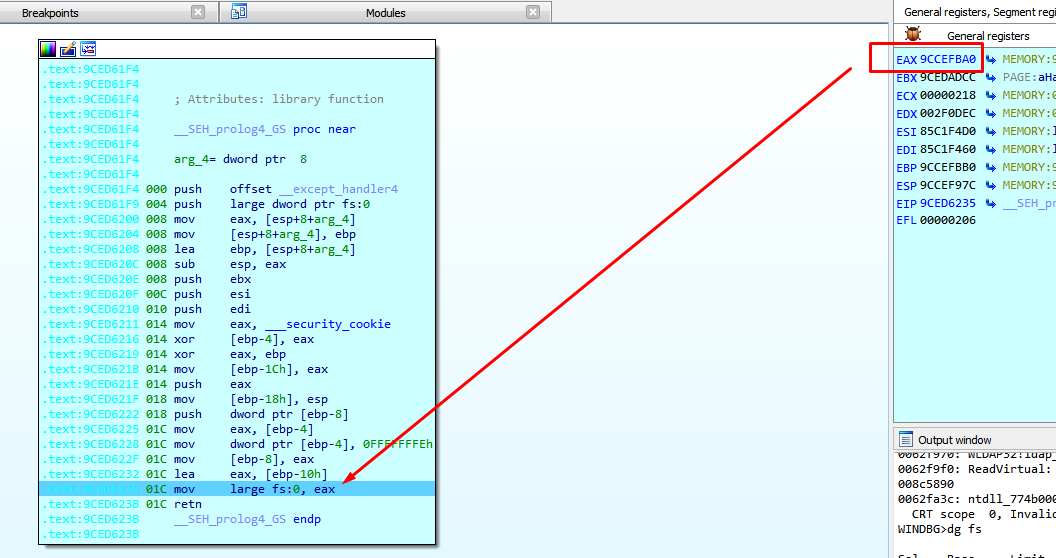Click the Output window document icon
This screenshot has height=558, width=1056.
click(906, 439)
